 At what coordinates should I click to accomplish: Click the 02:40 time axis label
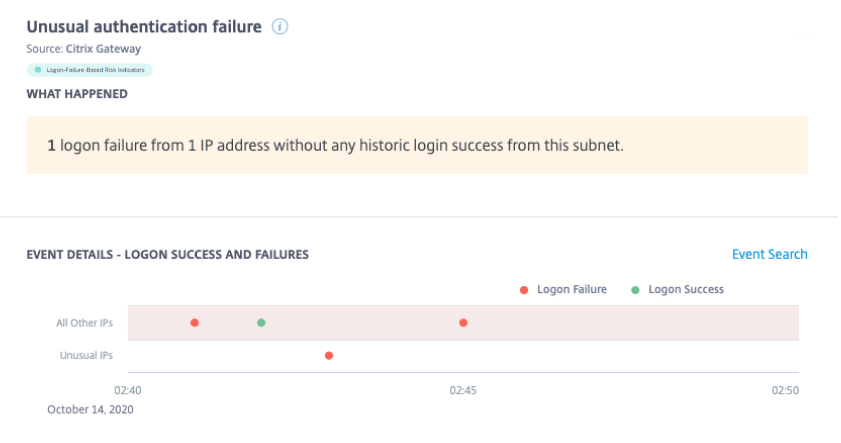coord(127,390)
